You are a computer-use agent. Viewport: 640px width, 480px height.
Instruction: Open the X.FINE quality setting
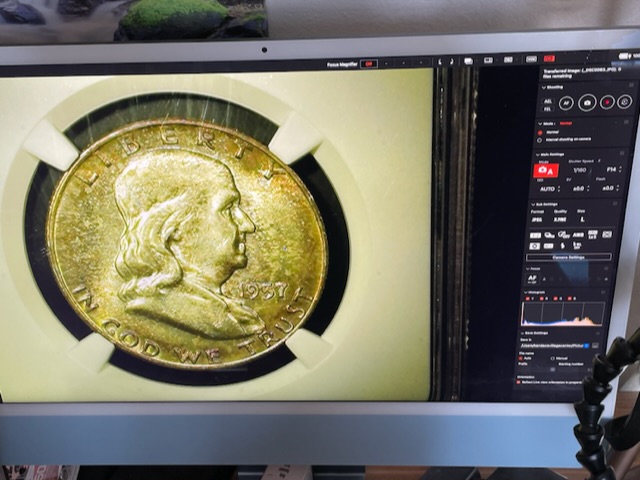[x=560, y=220]
